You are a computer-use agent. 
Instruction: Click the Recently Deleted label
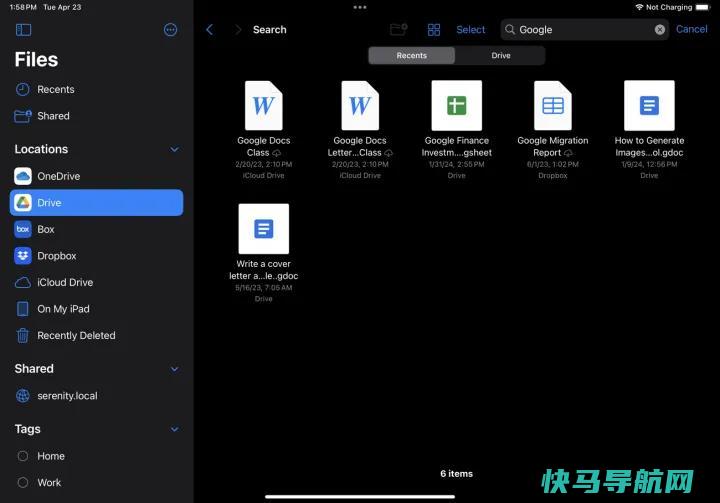[x=76, y=335]
